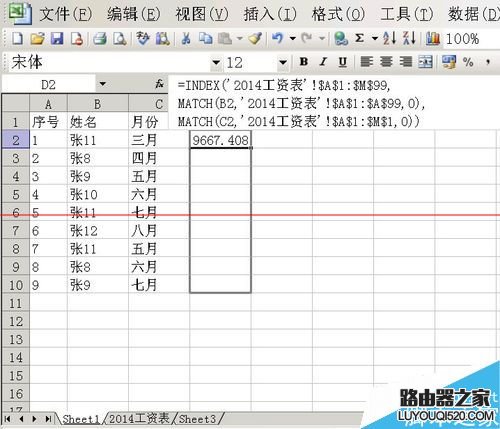The height and width of the screenshot is (429, 500).
Task: Align text left
Action: click(367, 62)
